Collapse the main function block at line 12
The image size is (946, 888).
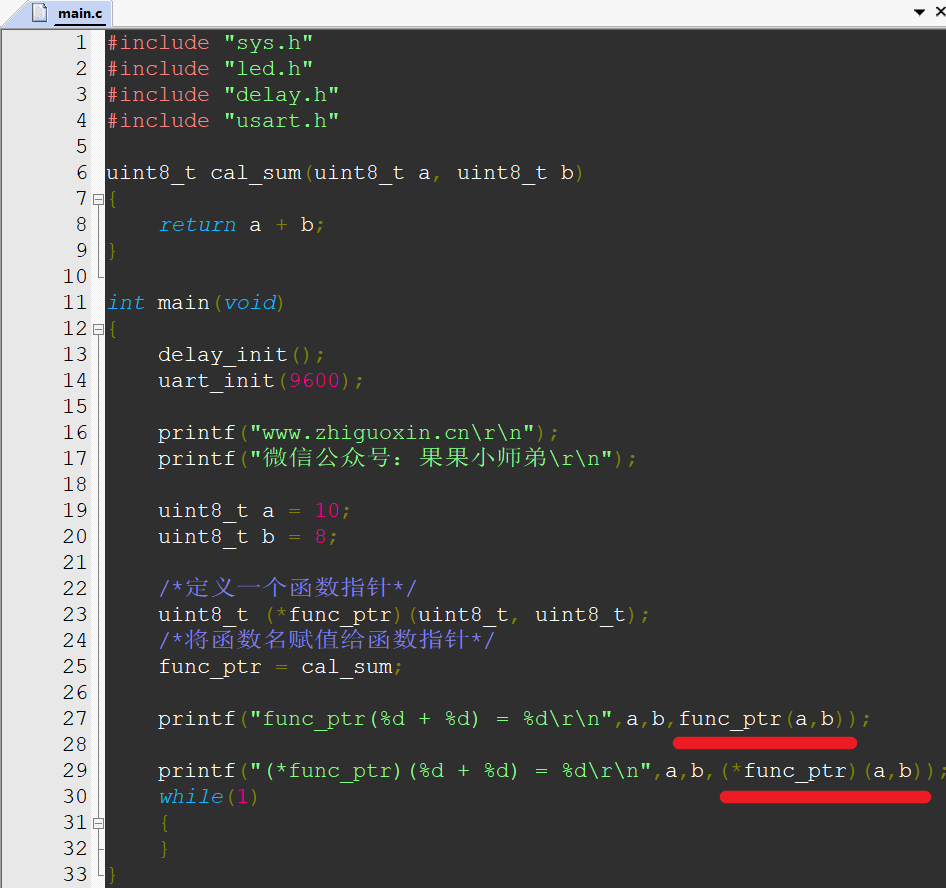(98, 329)
